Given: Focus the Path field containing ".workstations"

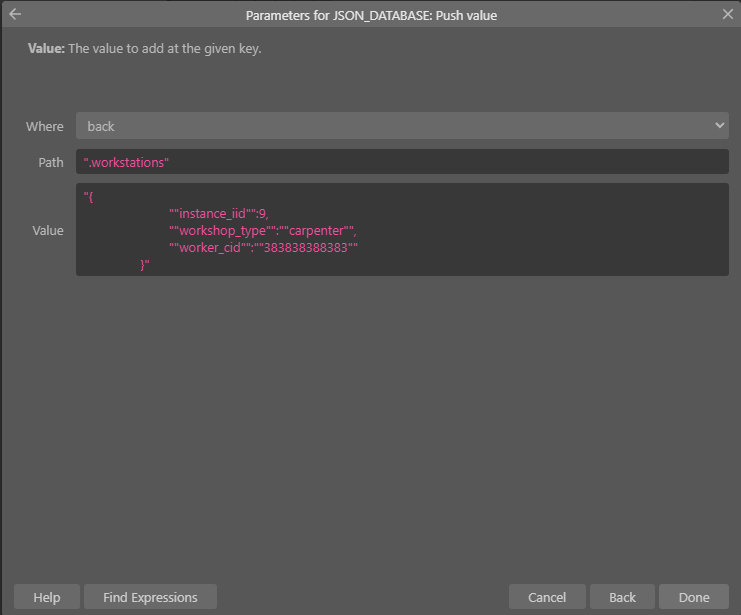Looking at the screenshot, I should 402,162.
